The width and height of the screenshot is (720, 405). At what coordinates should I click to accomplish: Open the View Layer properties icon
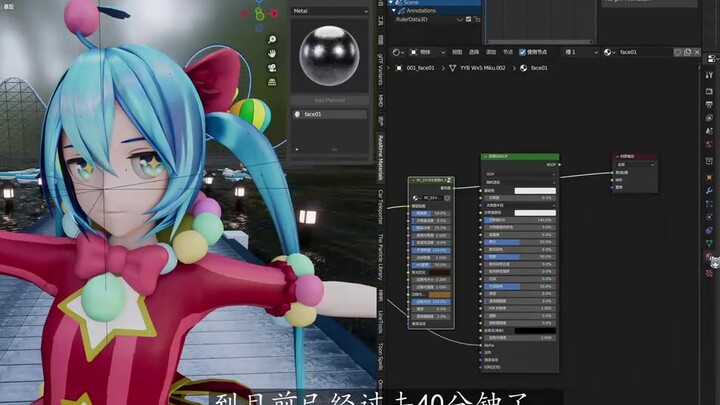click(709, 118)
